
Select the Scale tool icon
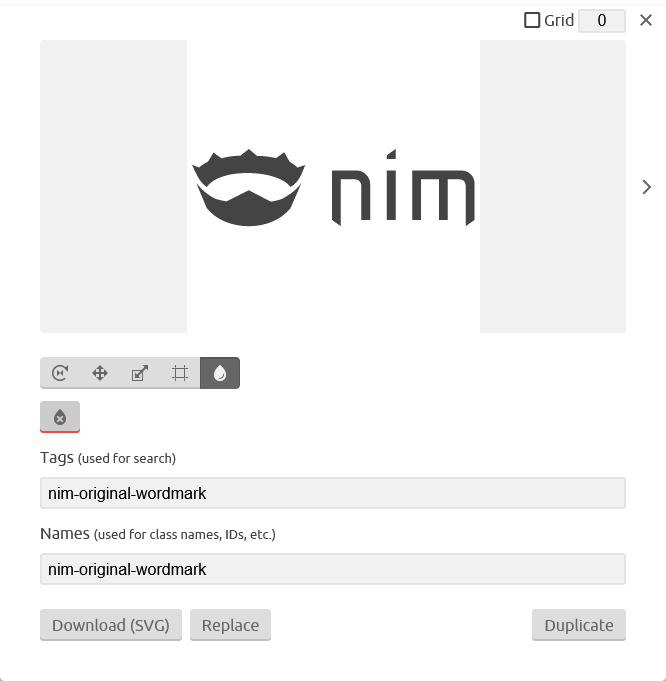pos(140,373)
